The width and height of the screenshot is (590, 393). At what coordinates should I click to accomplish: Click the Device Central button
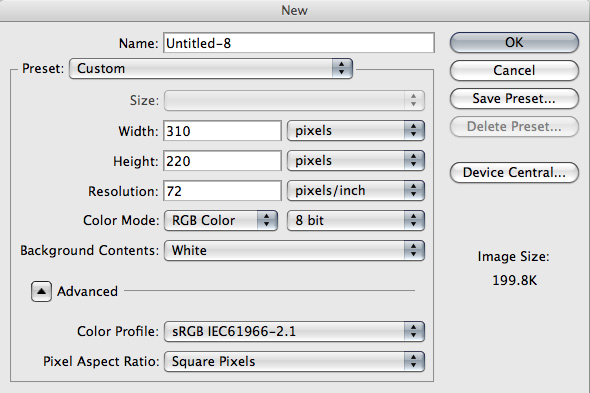[x=514, y=172]
